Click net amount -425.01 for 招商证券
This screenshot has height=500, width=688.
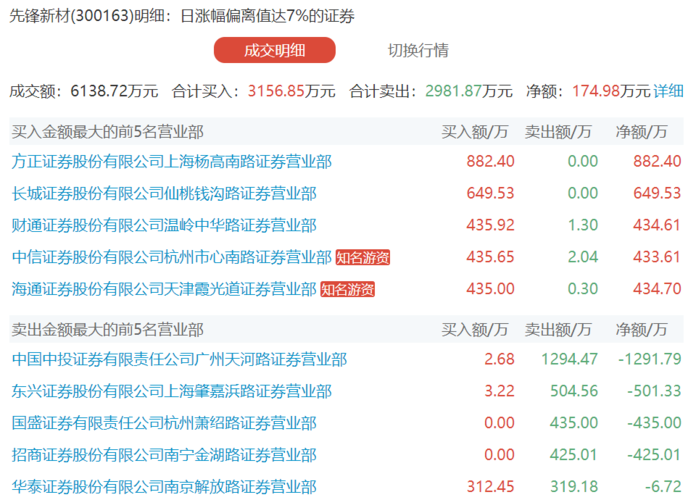coord(654,455)
